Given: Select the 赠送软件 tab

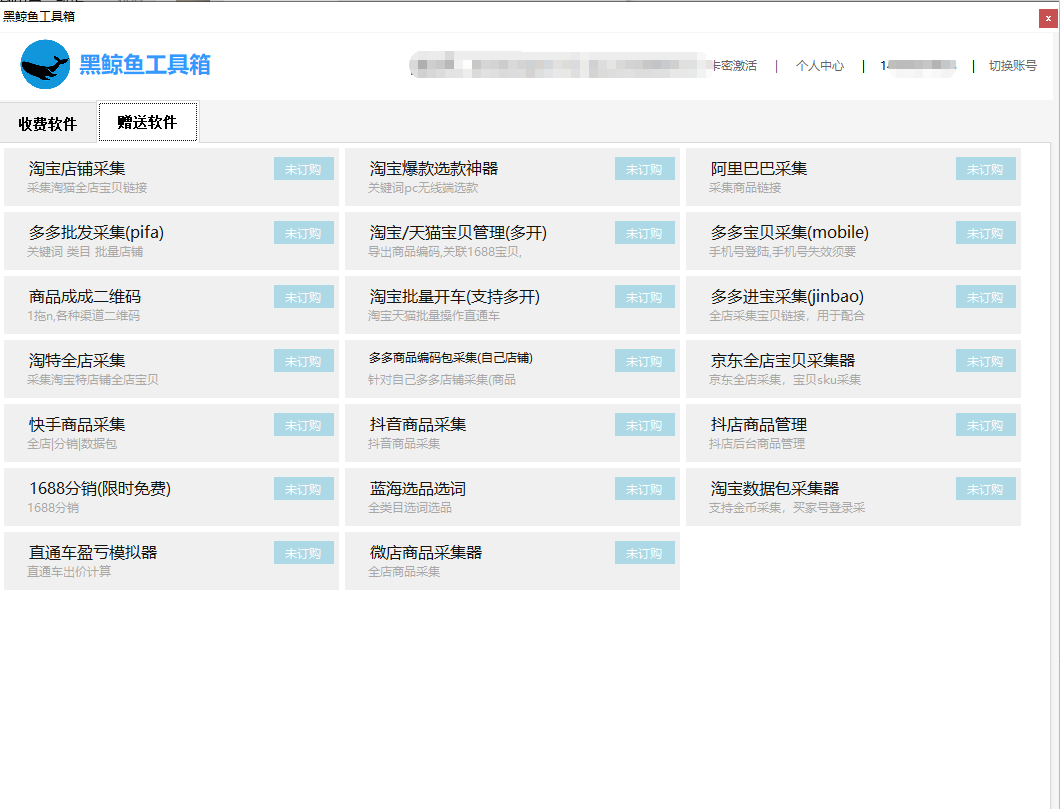Looking at the screenshot, I should click(x=147, y=122).
